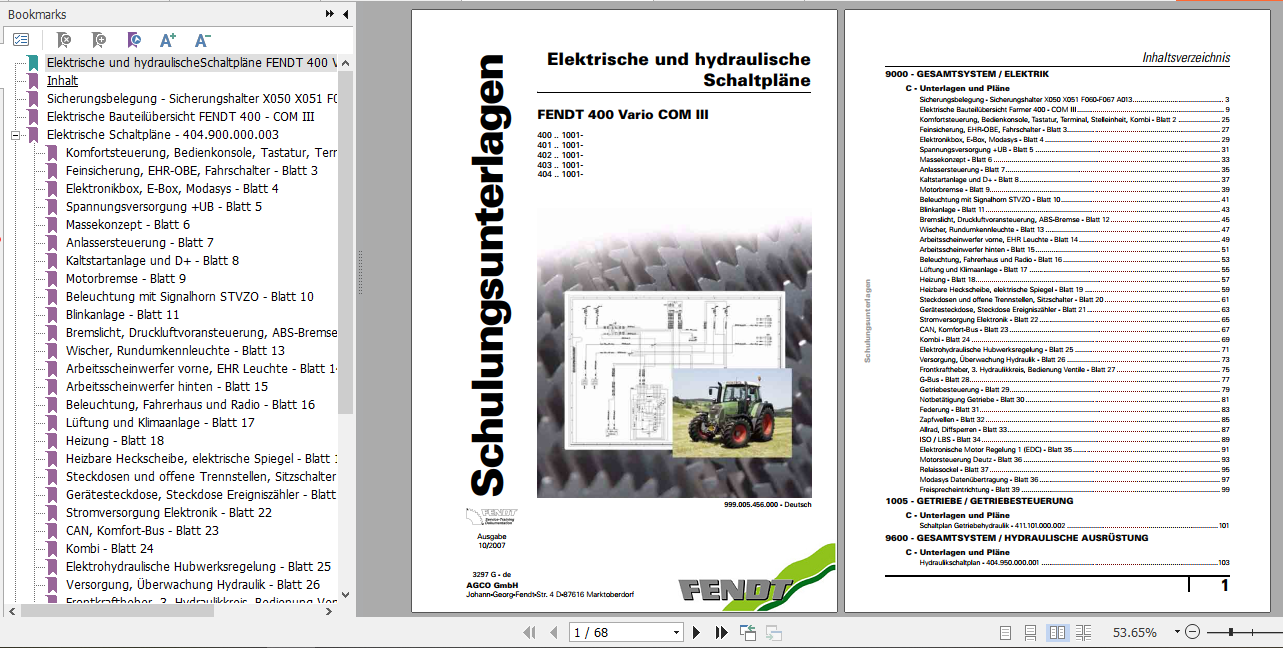This screenshot has height=648, width=1283.
Task: Switch to single page layout
Action: pos(1007,632)
